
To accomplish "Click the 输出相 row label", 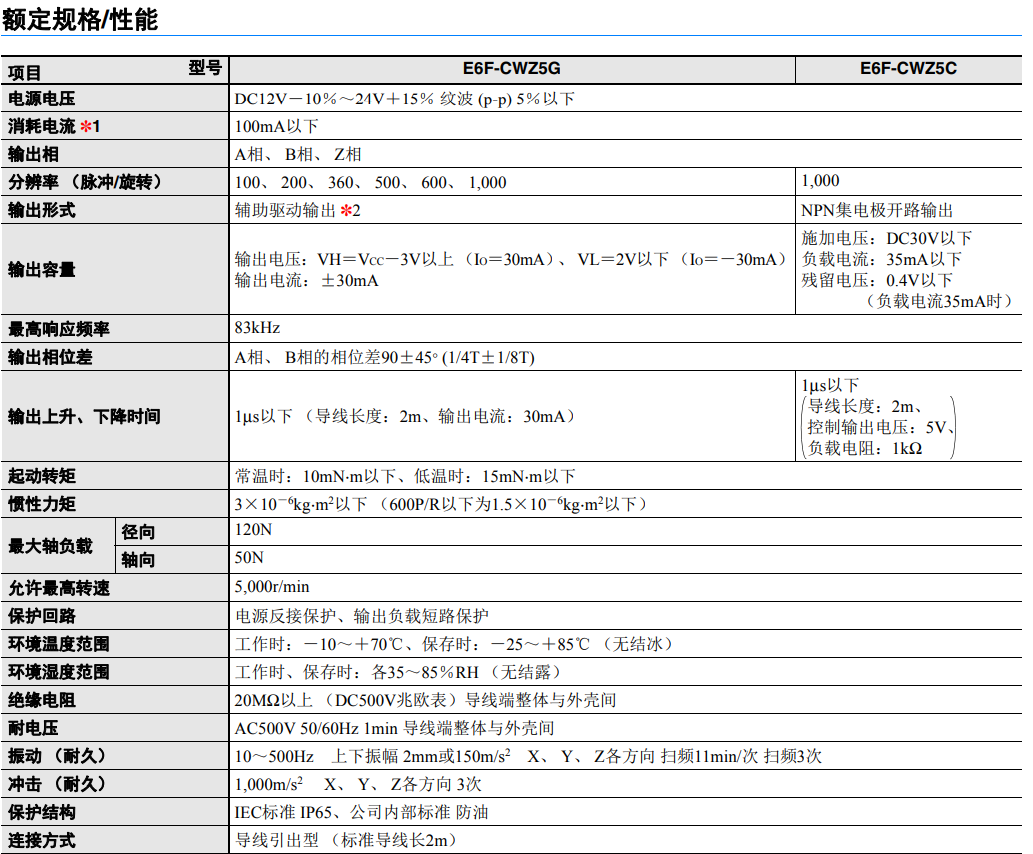I will click(x=33, y=154).
